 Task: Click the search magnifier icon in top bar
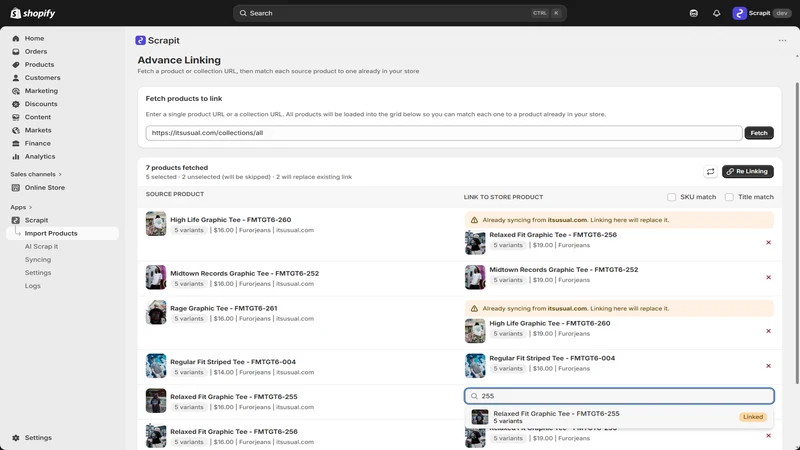[243, 13]
